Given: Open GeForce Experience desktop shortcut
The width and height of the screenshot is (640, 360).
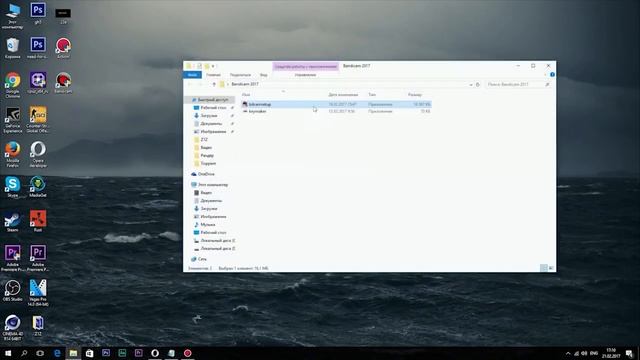Looking at the screenshot, I should click(13, 120).
